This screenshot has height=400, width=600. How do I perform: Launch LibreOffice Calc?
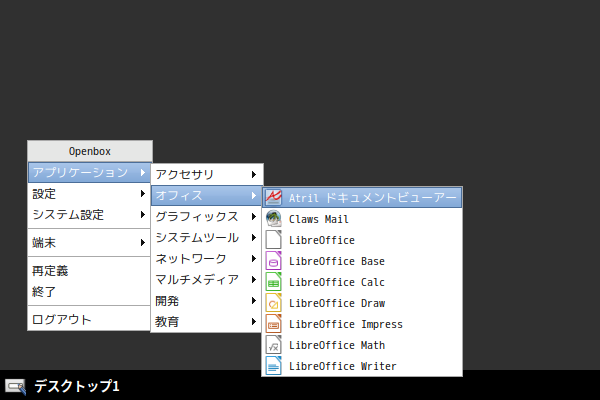click(x=362, y=282)
